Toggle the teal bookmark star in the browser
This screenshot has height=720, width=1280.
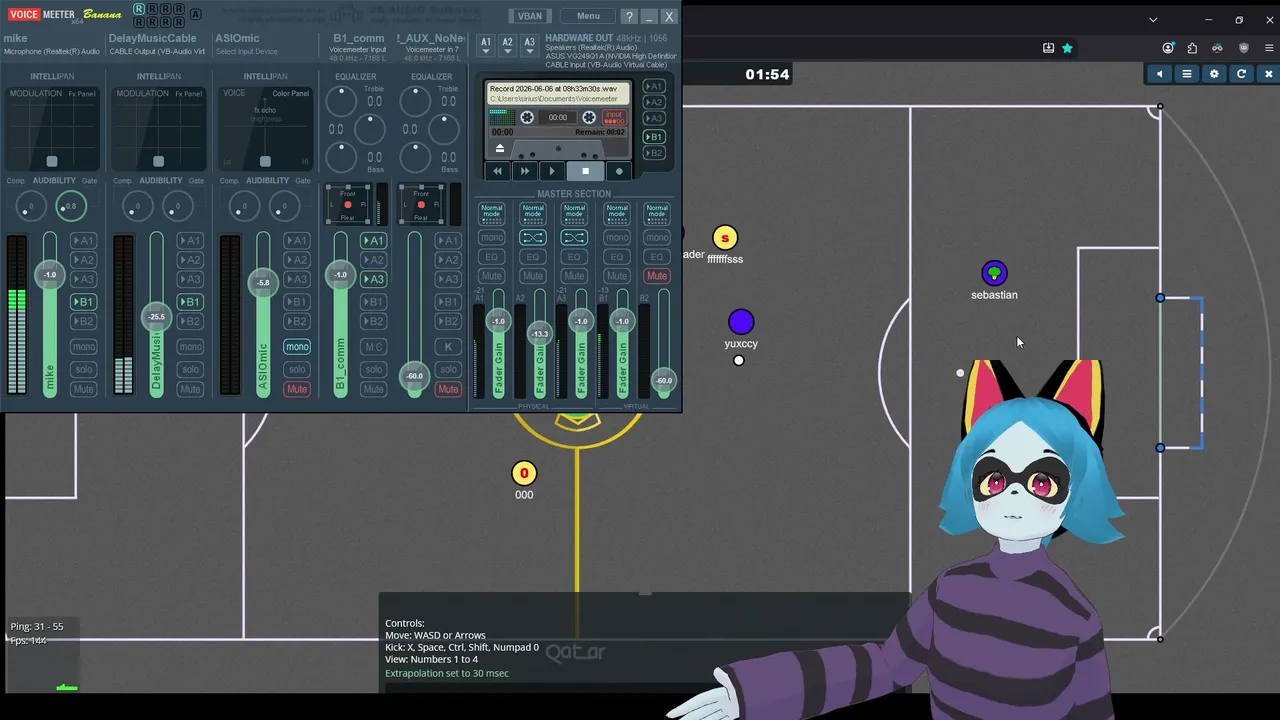[1067, 48]
